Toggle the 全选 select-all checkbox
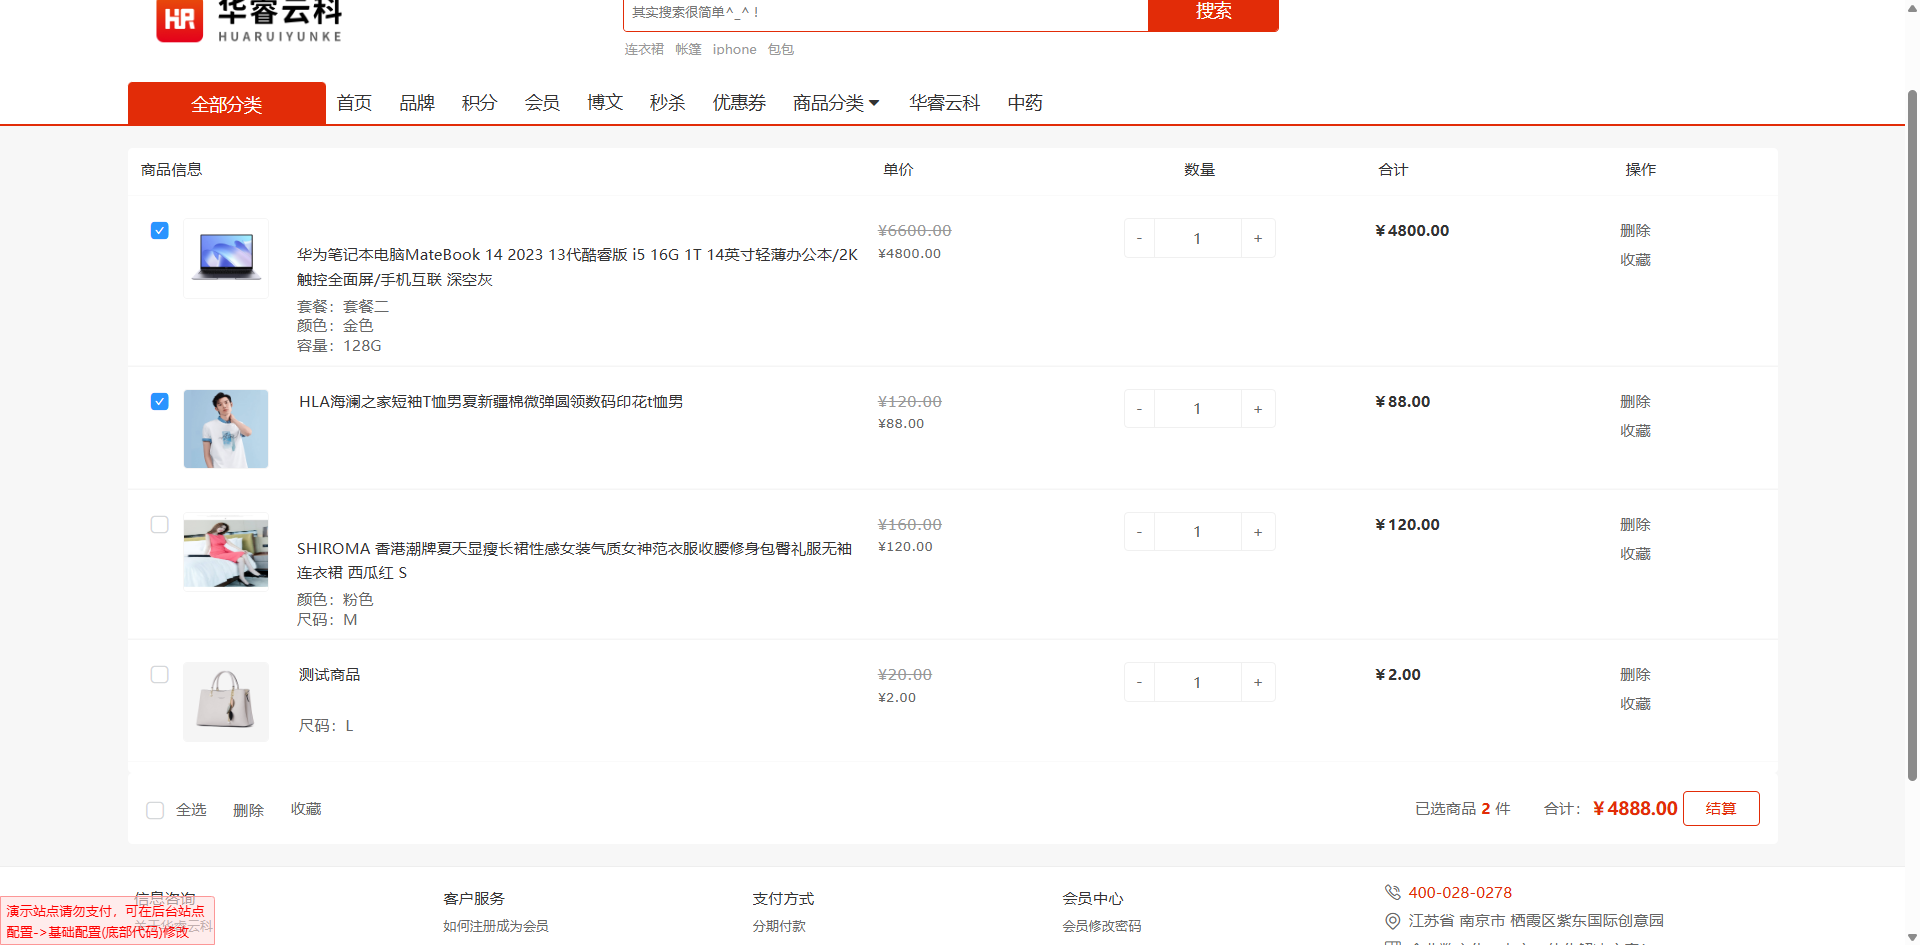Viewport: 1920px width, 945px height. coord(155,810)
